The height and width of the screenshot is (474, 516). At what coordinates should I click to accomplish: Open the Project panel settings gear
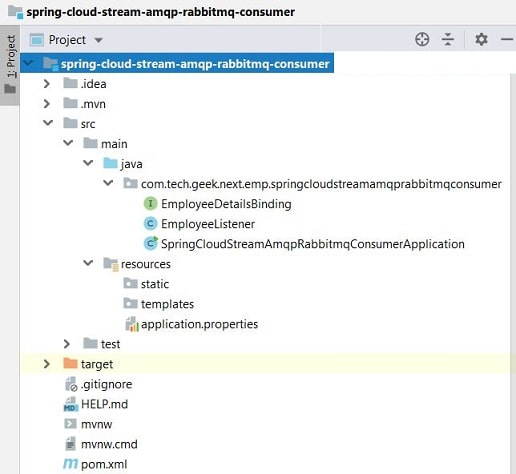pos(481,40)
